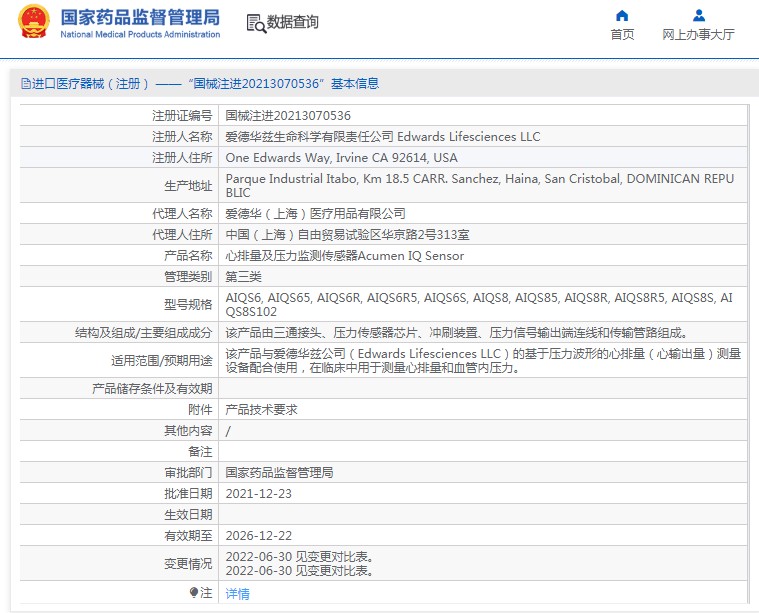Viewport: 759px width, 613px height.
Task: Click the slash value of 其他内容
Action: (x=228, y=431)
